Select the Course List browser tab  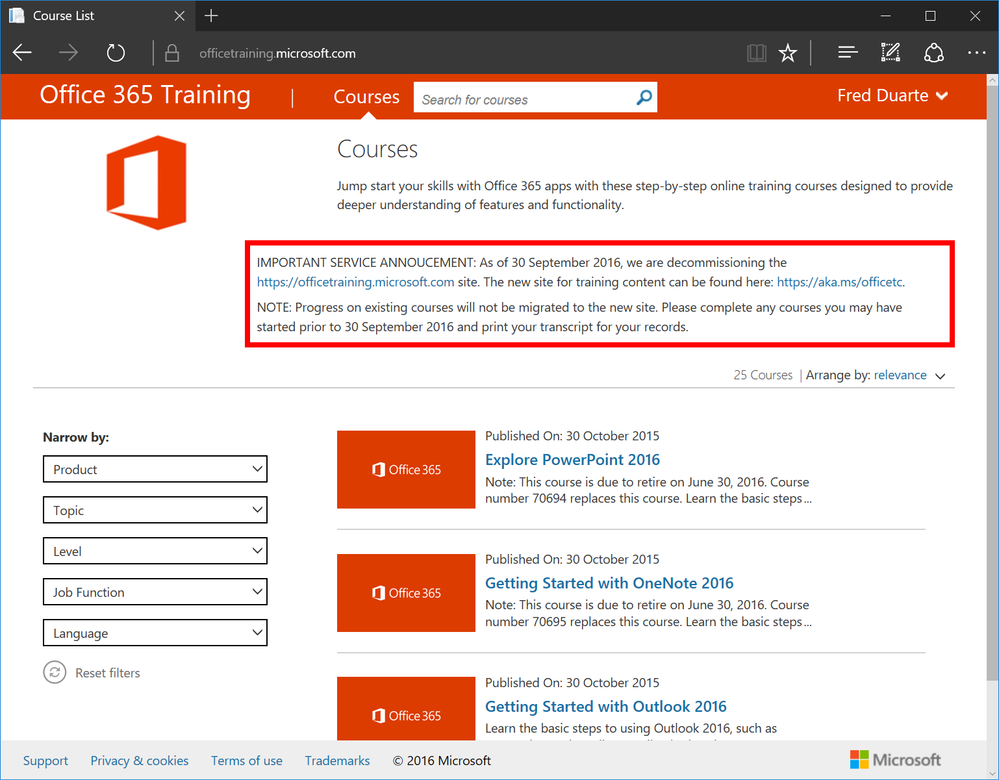pos(97,16)
